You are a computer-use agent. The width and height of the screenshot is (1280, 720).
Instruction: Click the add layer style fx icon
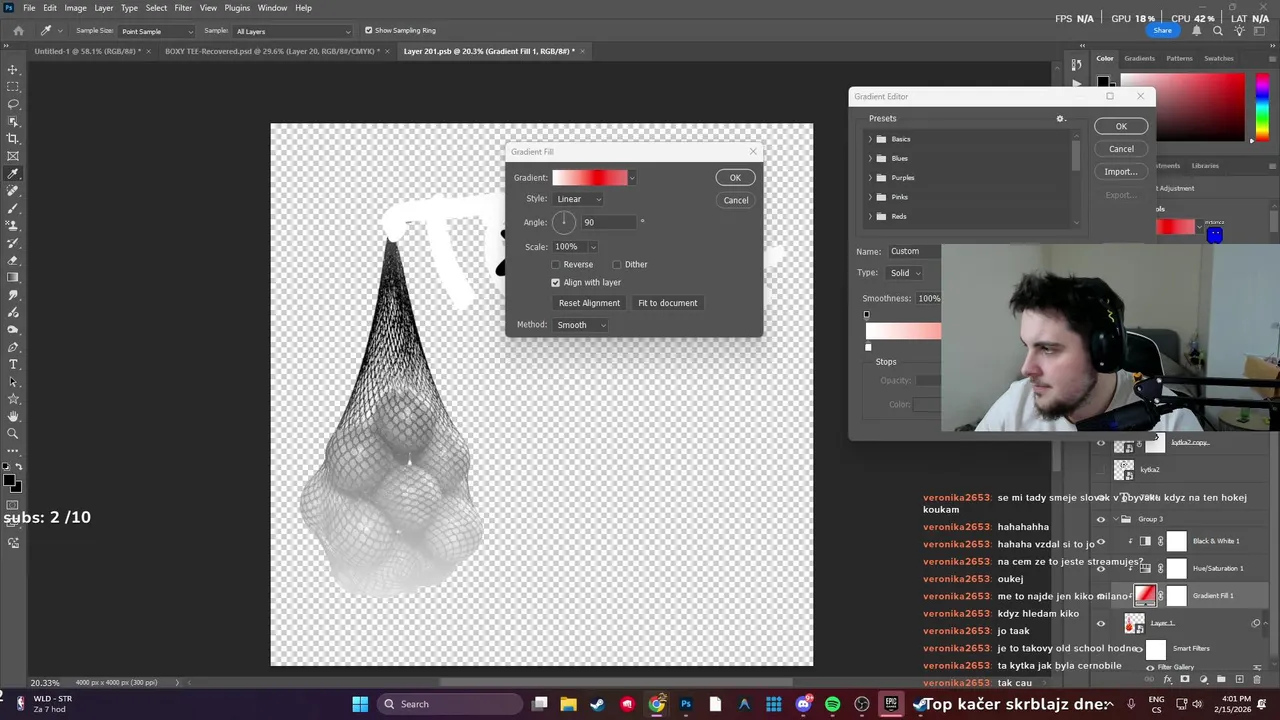[1167, 679]
